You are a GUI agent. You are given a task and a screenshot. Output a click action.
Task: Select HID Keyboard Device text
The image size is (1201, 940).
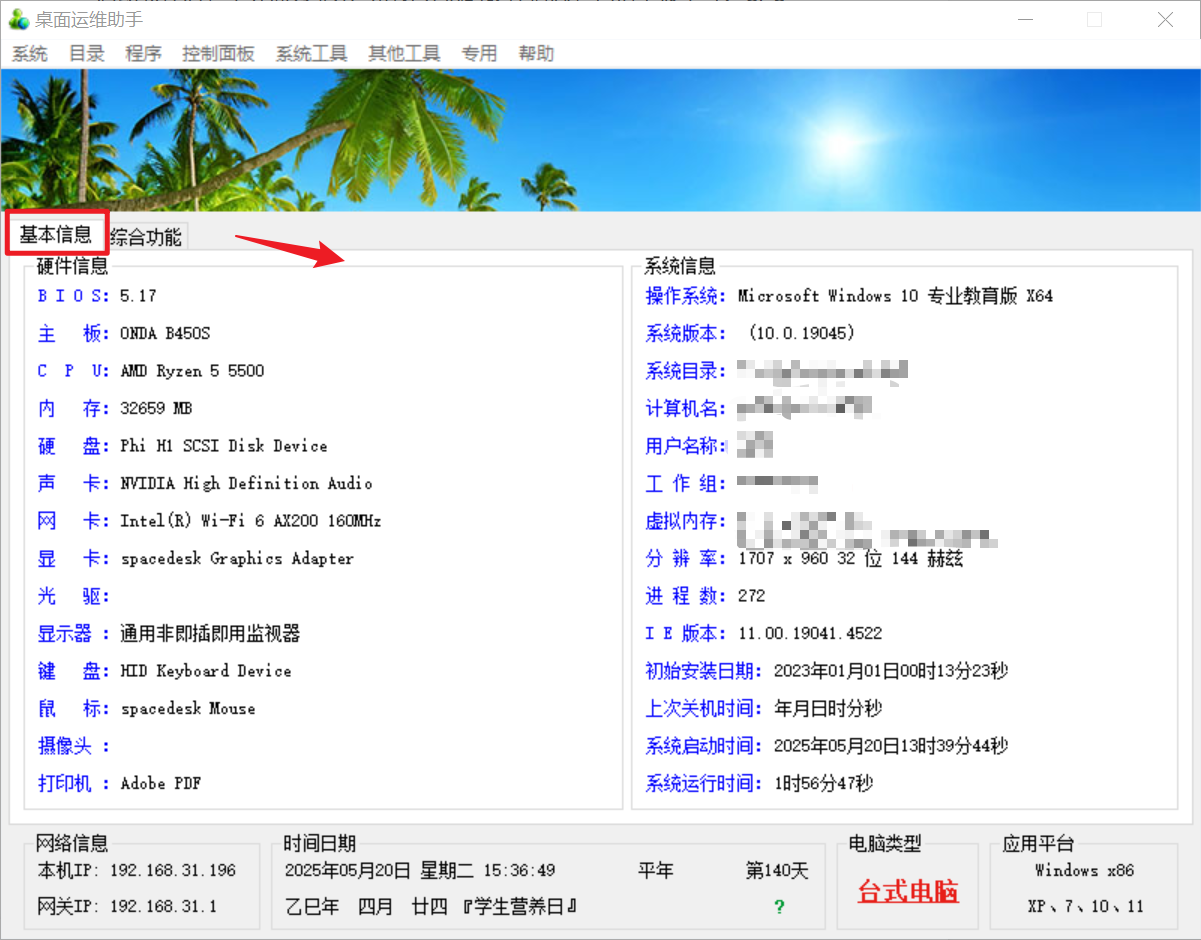[206, 671]
